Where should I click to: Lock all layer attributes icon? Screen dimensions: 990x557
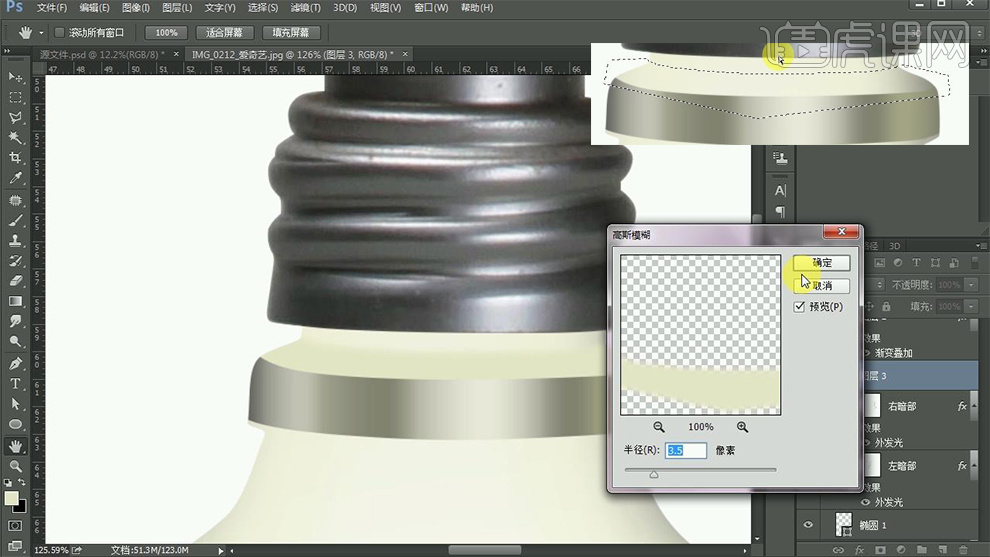tap(886, 306)
